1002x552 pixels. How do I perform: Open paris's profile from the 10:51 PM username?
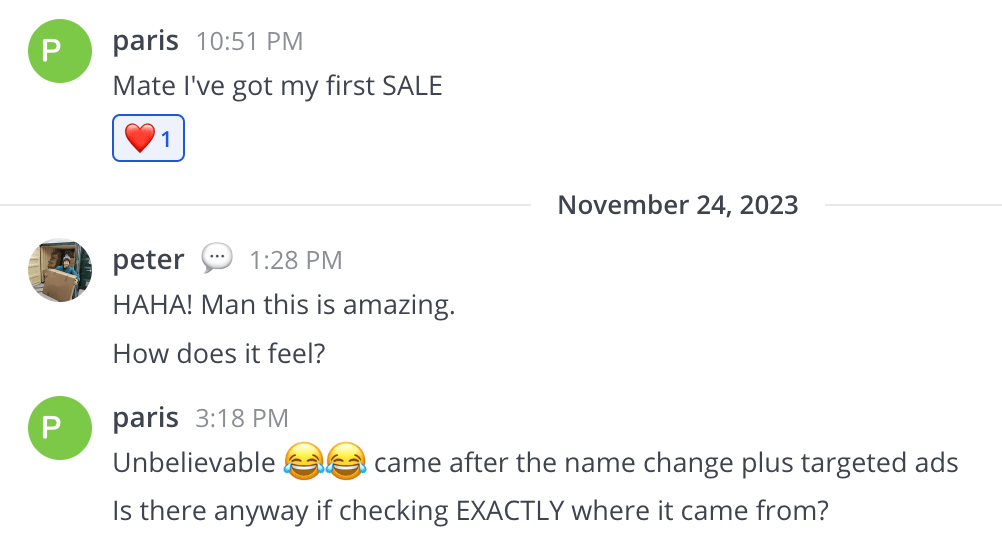[x=146, y=41]
